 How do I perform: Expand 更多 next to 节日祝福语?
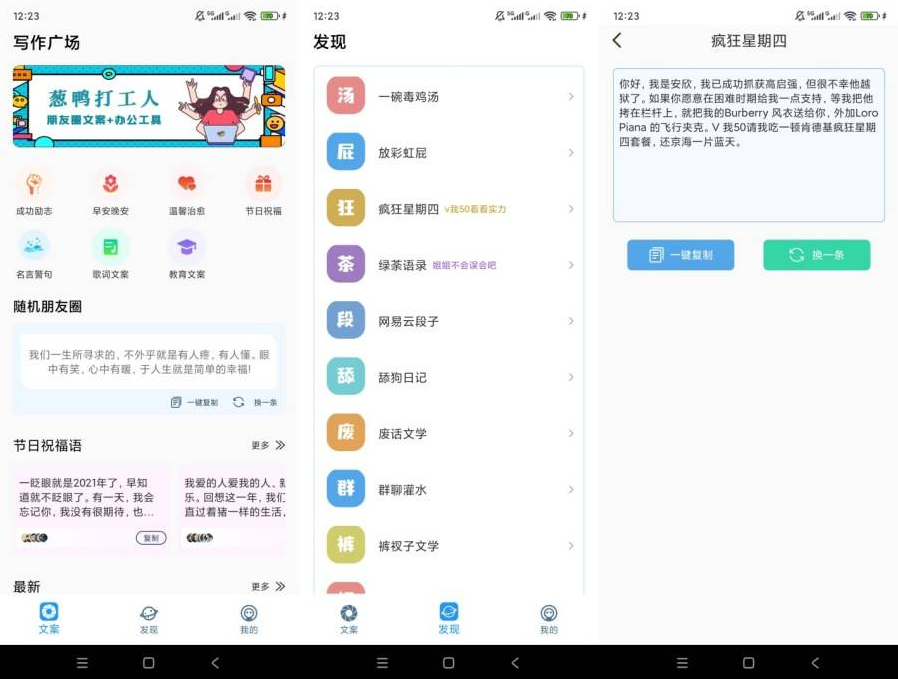pyautogui.click(x=268, y=445)
